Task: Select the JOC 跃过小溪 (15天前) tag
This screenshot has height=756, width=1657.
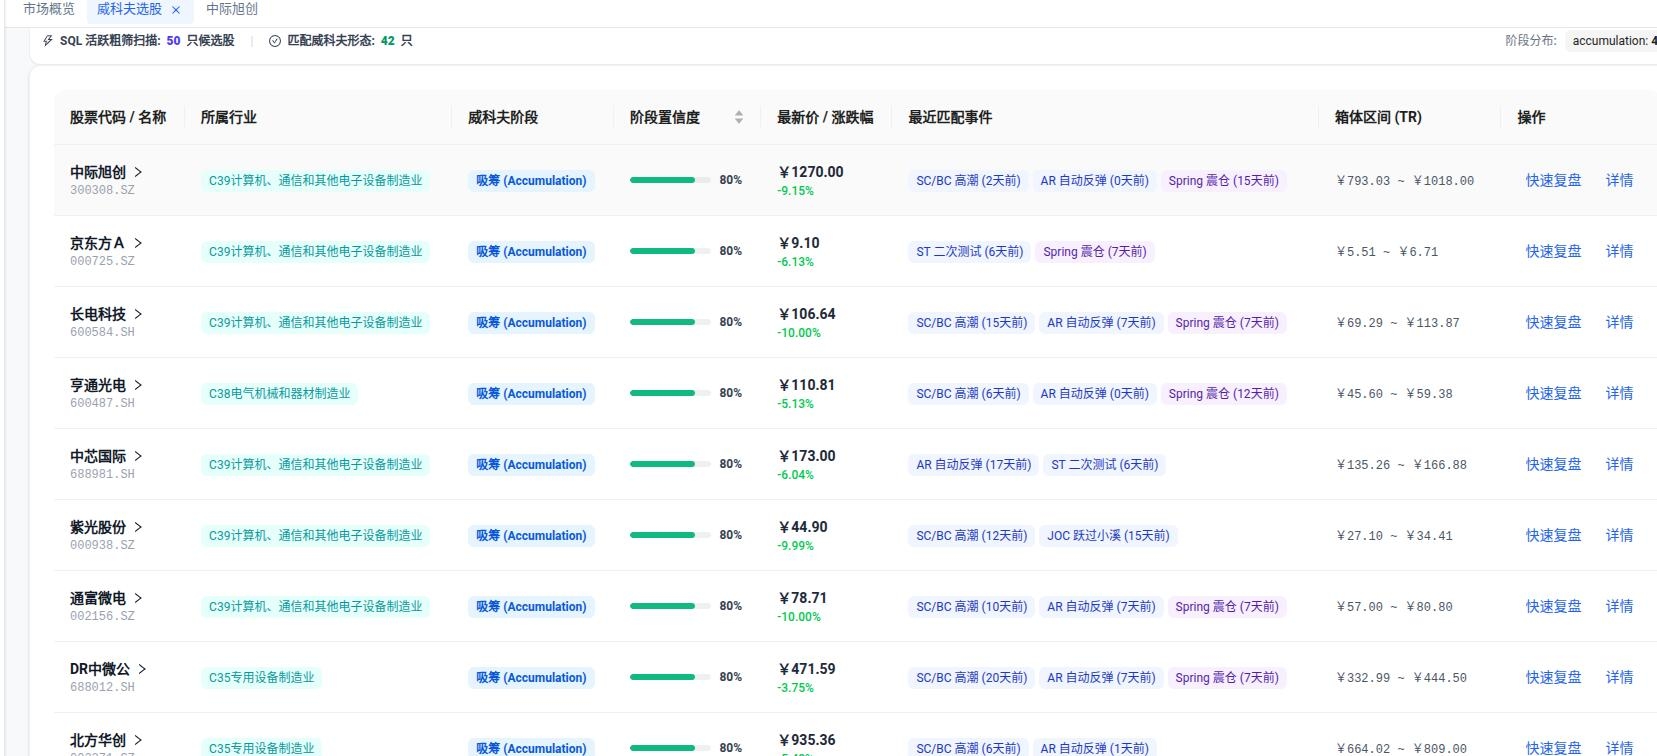Action: (1108, 536)
